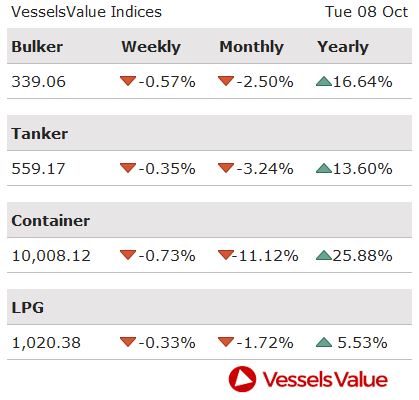Click the LPG yearly green up arrow

click(323, 342)
